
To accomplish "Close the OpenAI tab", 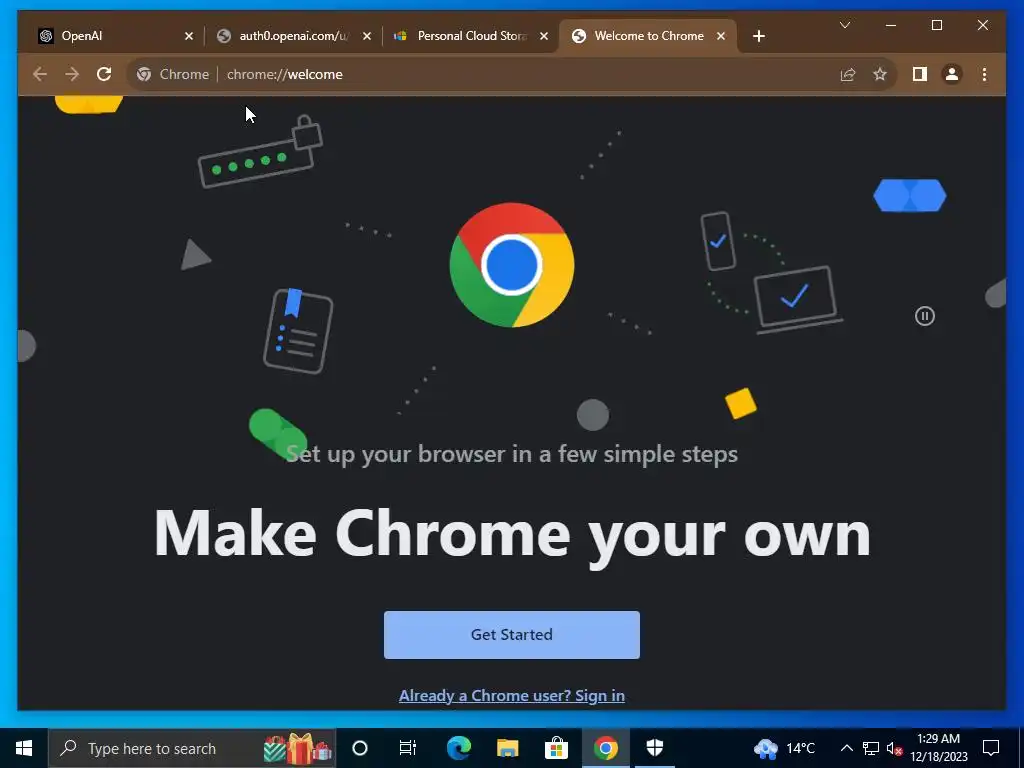I will 189,37.
